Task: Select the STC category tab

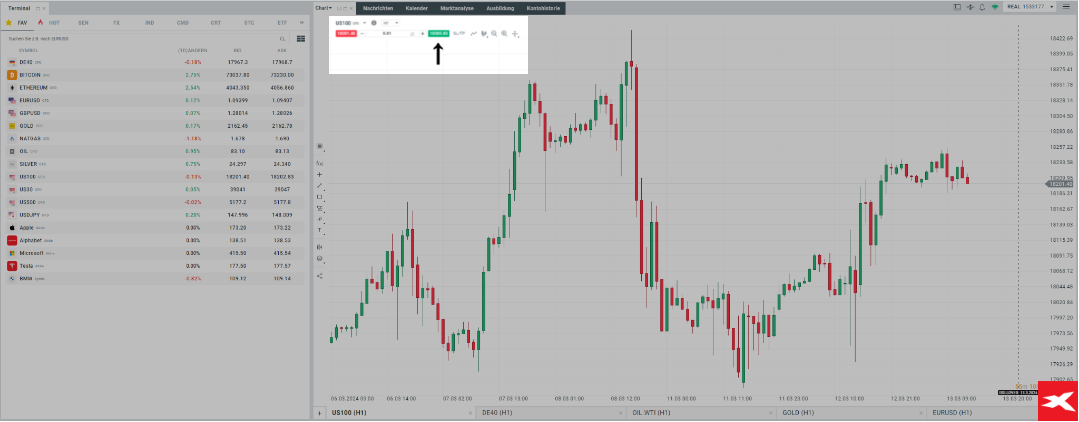Action: click(249, 23)
